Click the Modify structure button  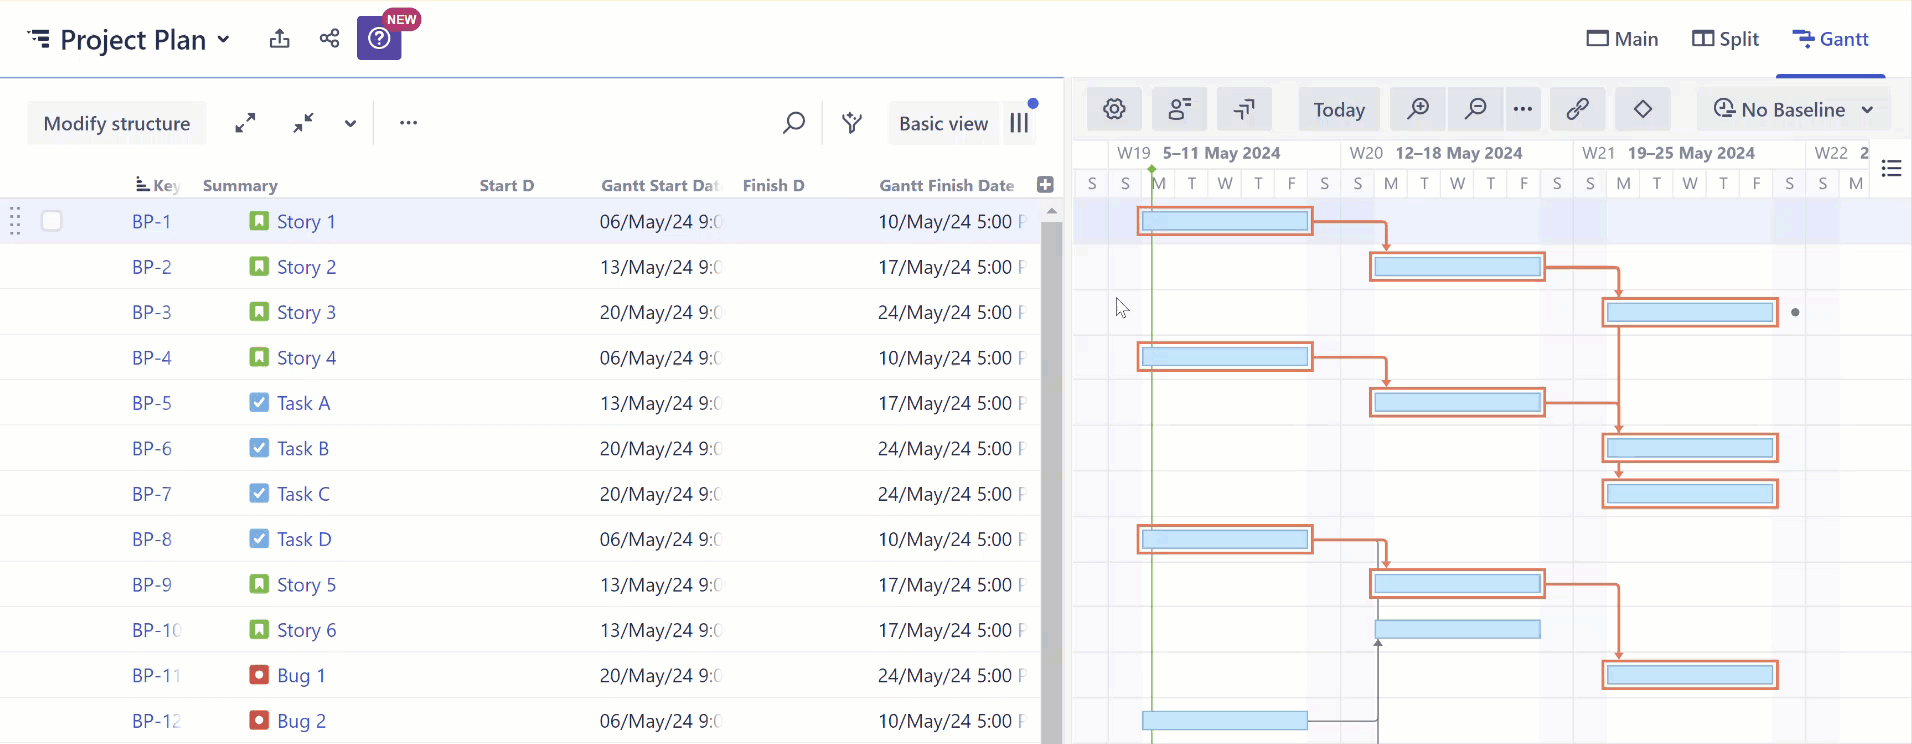pos(117,123)
